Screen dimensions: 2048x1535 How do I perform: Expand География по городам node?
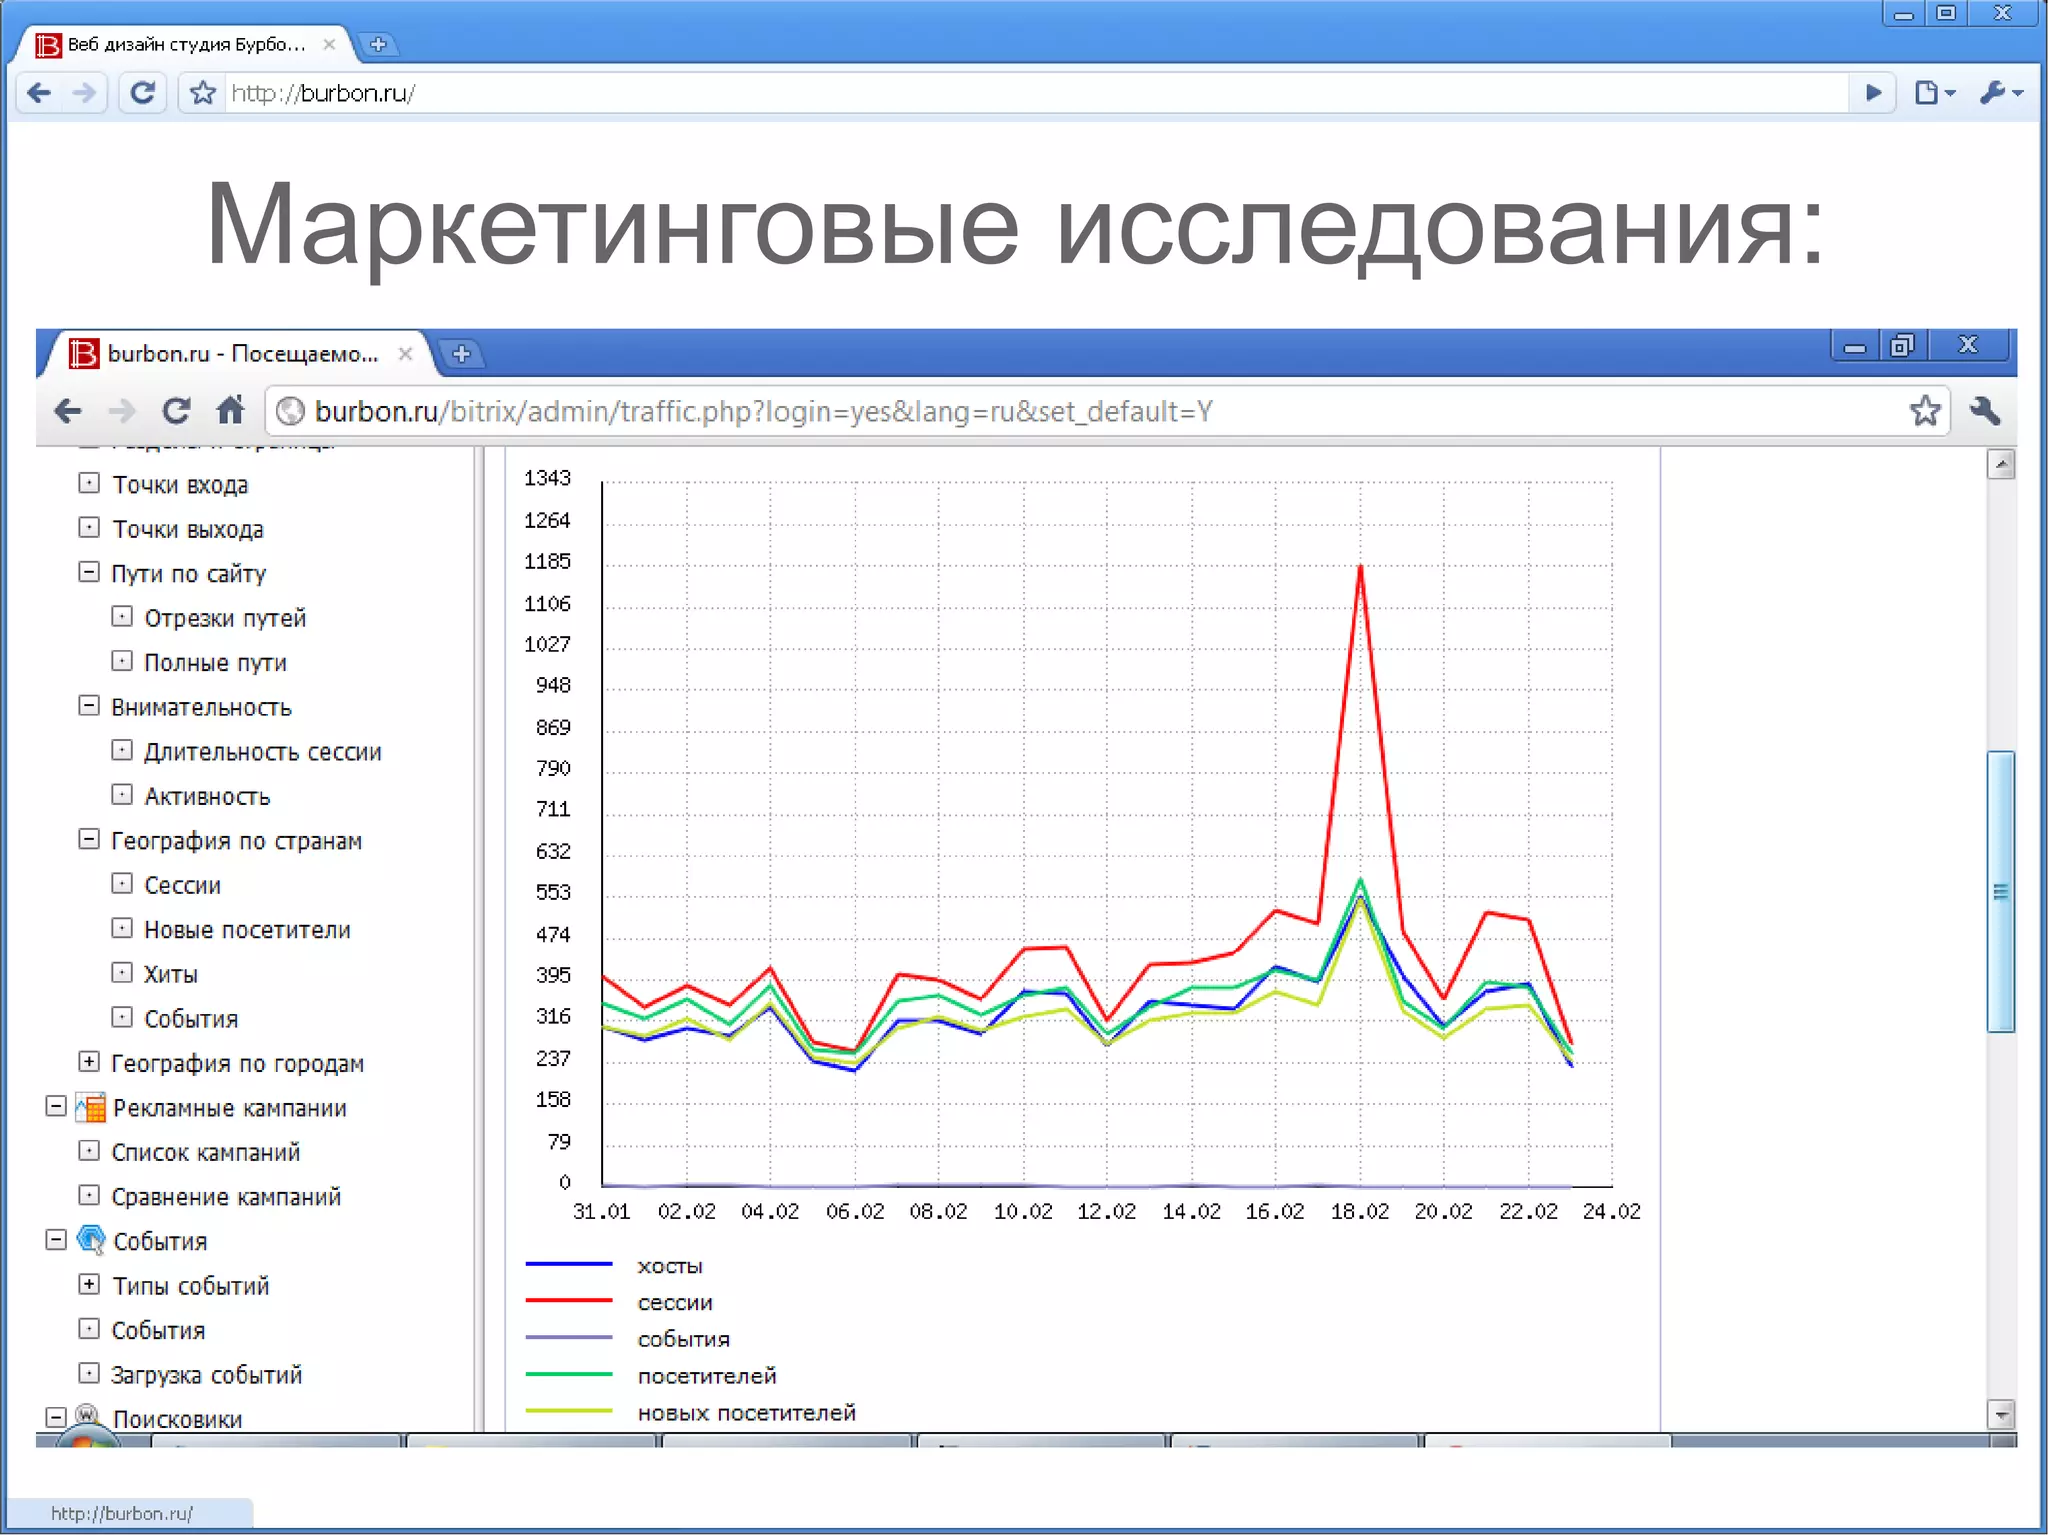(x=89, y=1062)
